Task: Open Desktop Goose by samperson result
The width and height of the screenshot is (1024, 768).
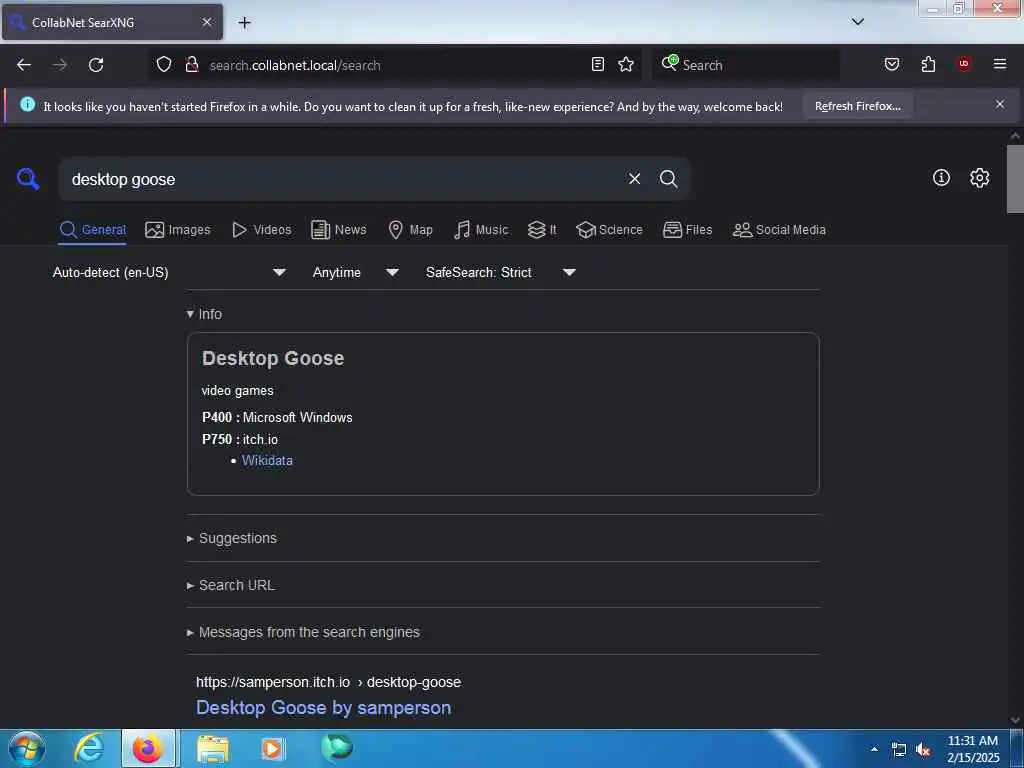Action: coord(323,708)
